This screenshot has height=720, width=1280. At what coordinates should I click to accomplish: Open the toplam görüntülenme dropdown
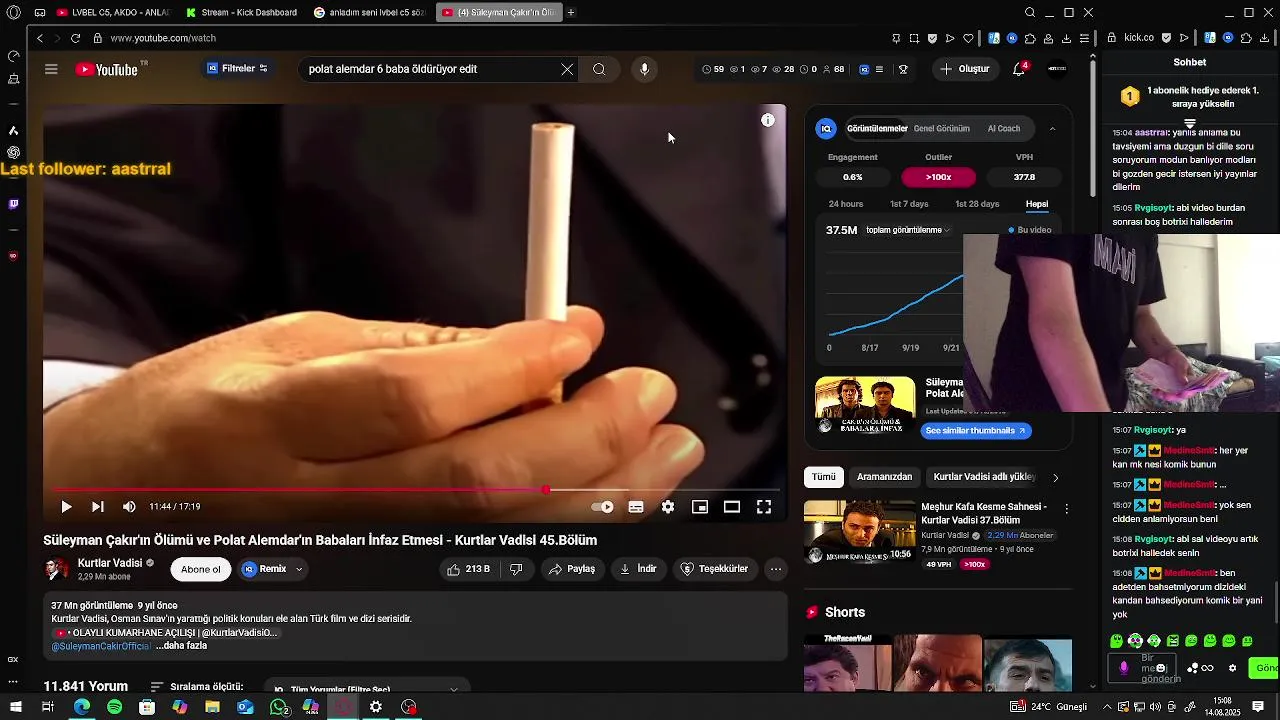click(x=908, y=230)
